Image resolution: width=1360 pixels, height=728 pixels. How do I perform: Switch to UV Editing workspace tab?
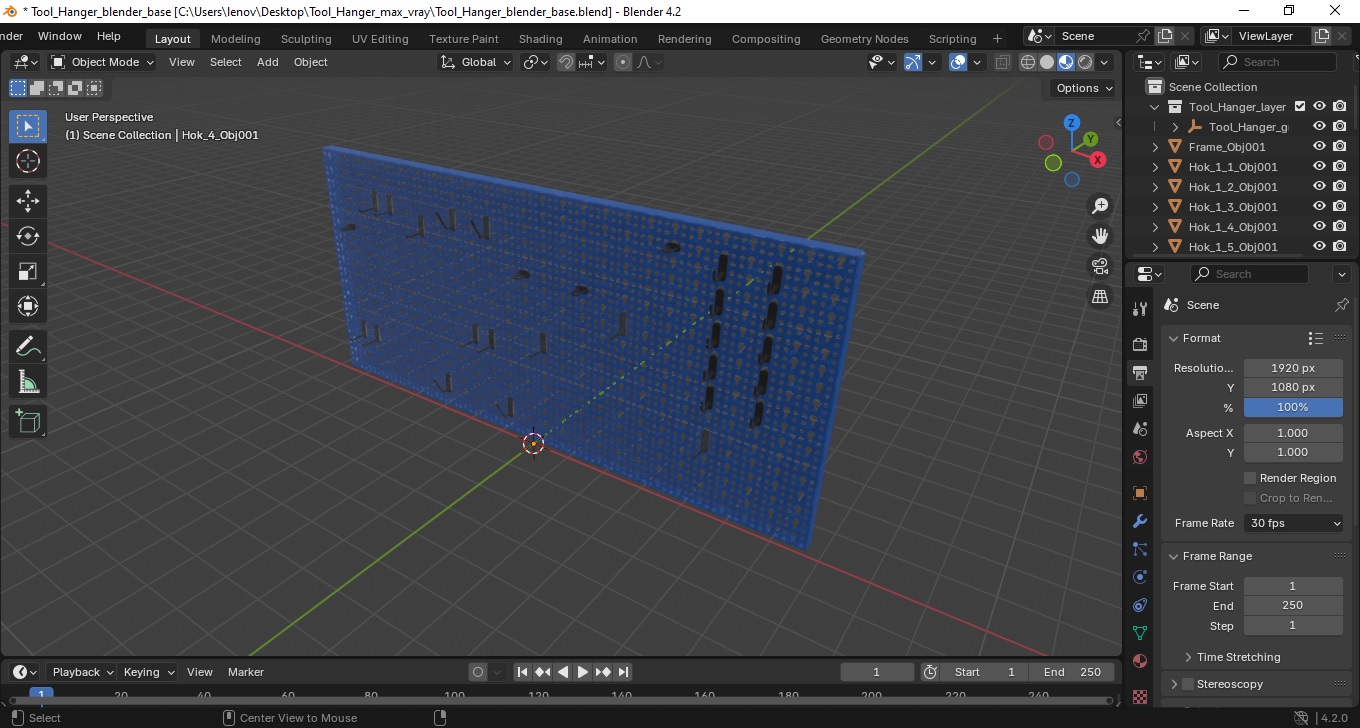click(x=380, y=39)
